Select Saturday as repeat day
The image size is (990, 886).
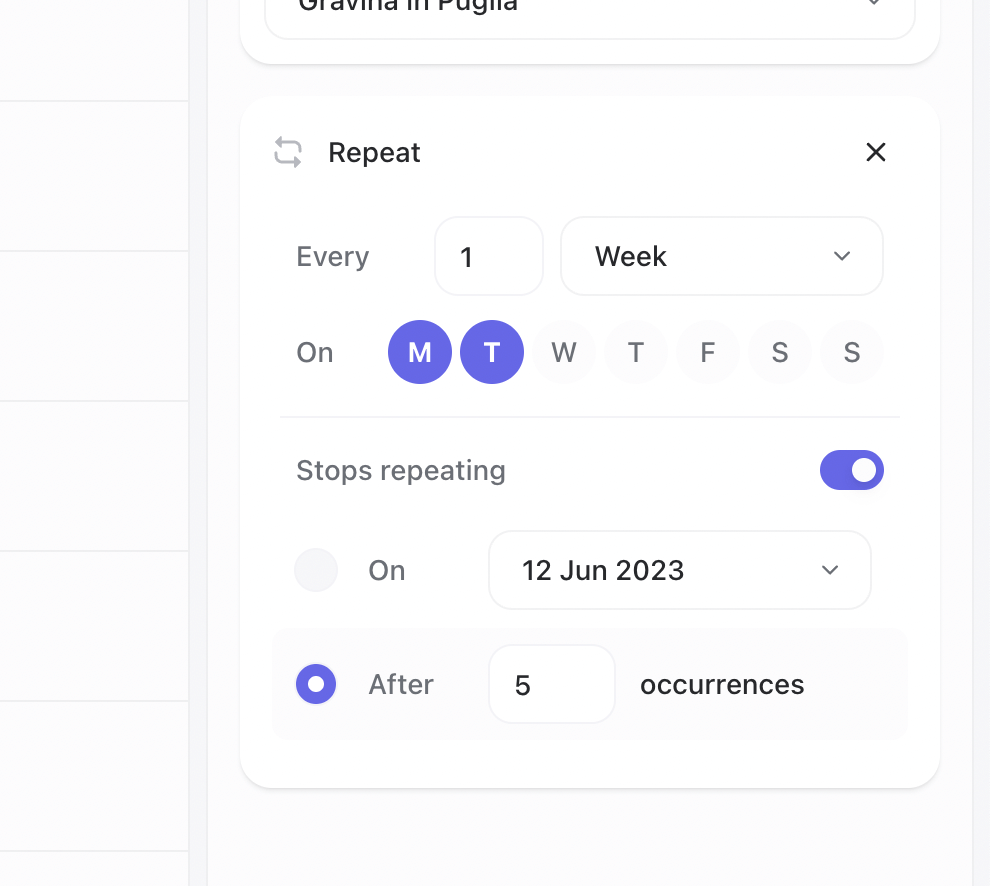click(780, 352)
